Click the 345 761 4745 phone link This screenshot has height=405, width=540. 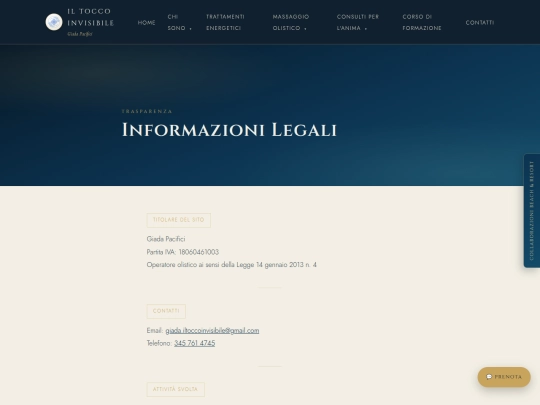click(195, 343)
